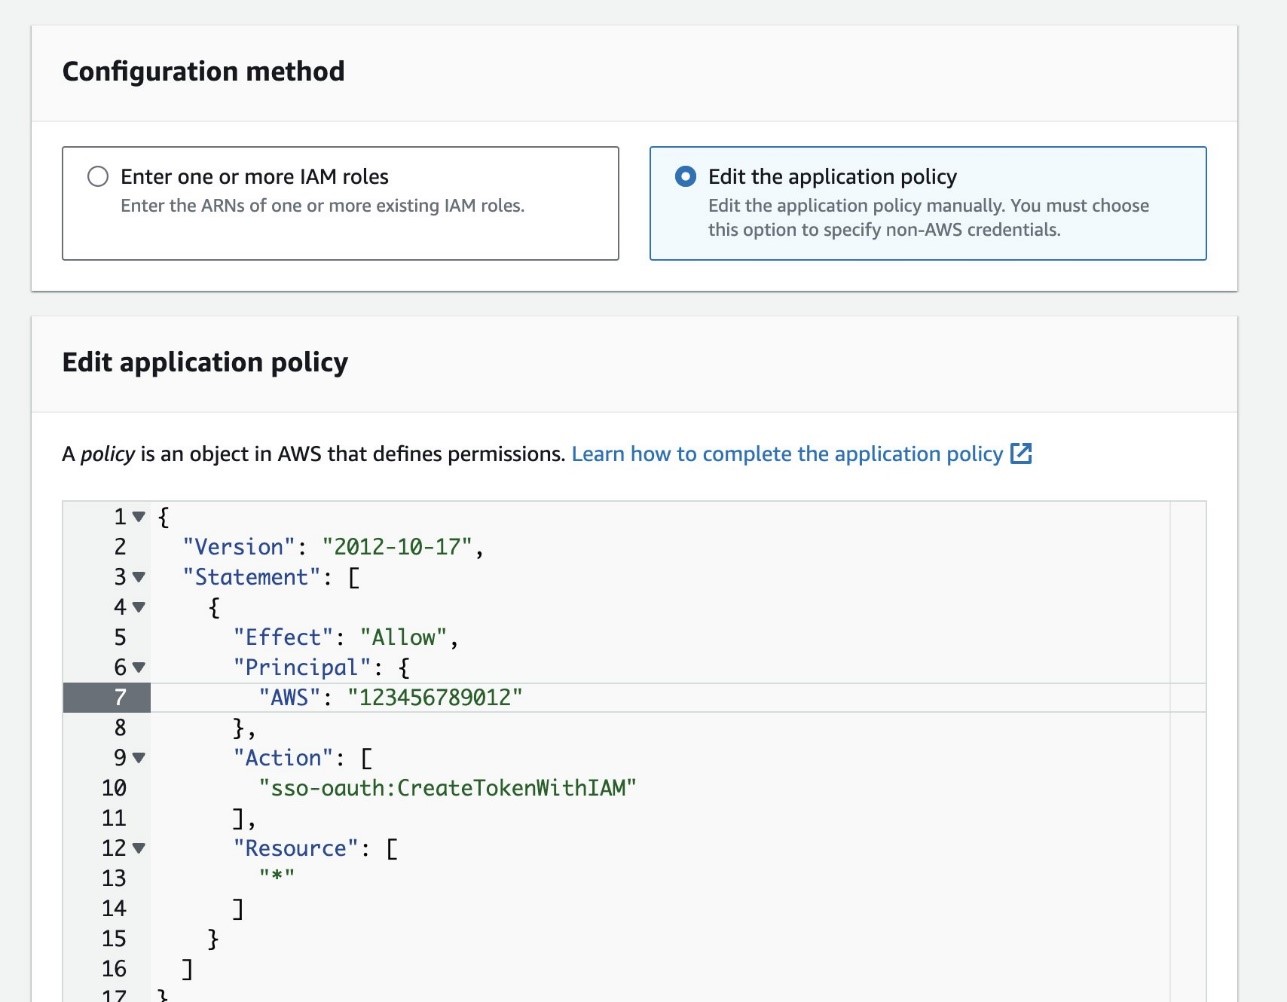
Task: Click the "*" resource value on line 13
Action: [x=277, y=877]
